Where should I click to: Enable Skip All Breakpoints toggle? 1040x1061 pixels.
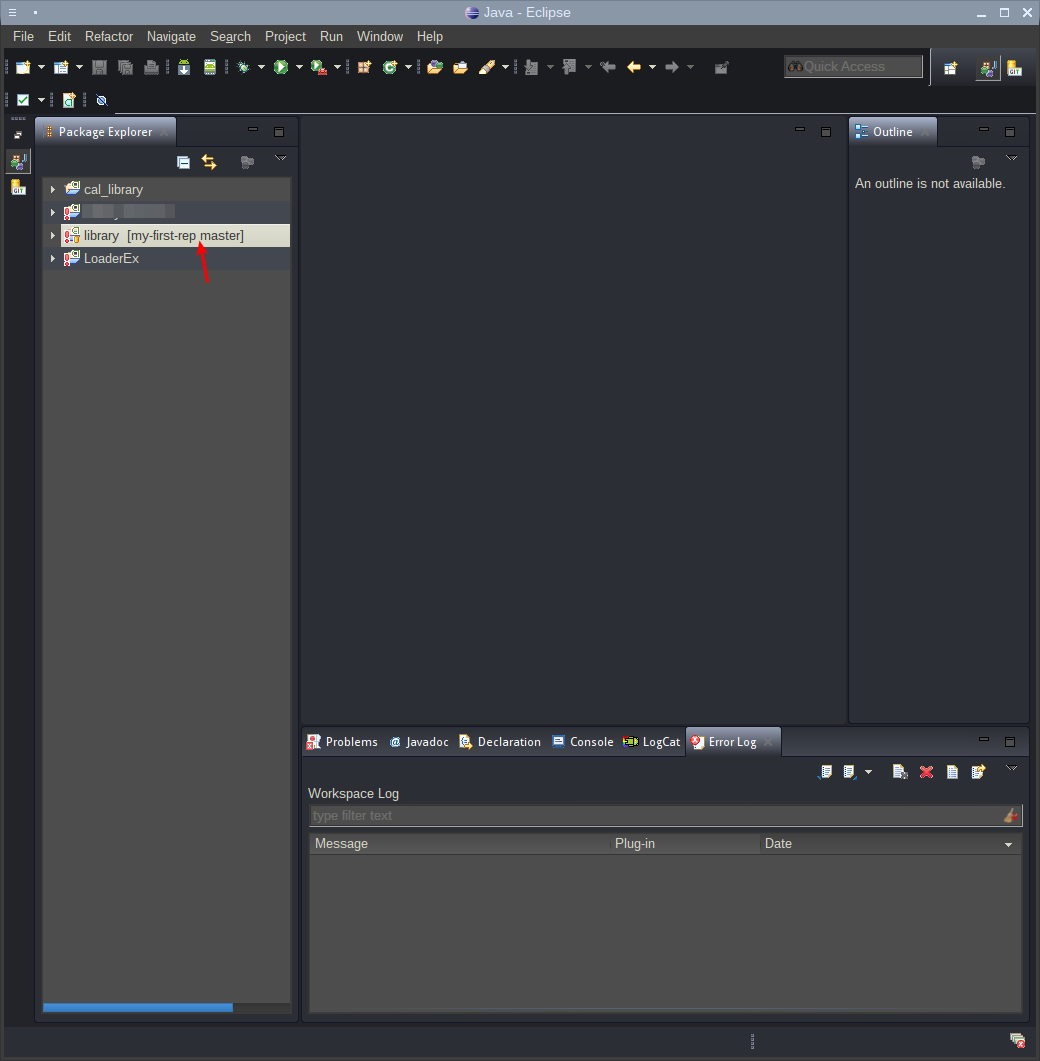[99, 99]
